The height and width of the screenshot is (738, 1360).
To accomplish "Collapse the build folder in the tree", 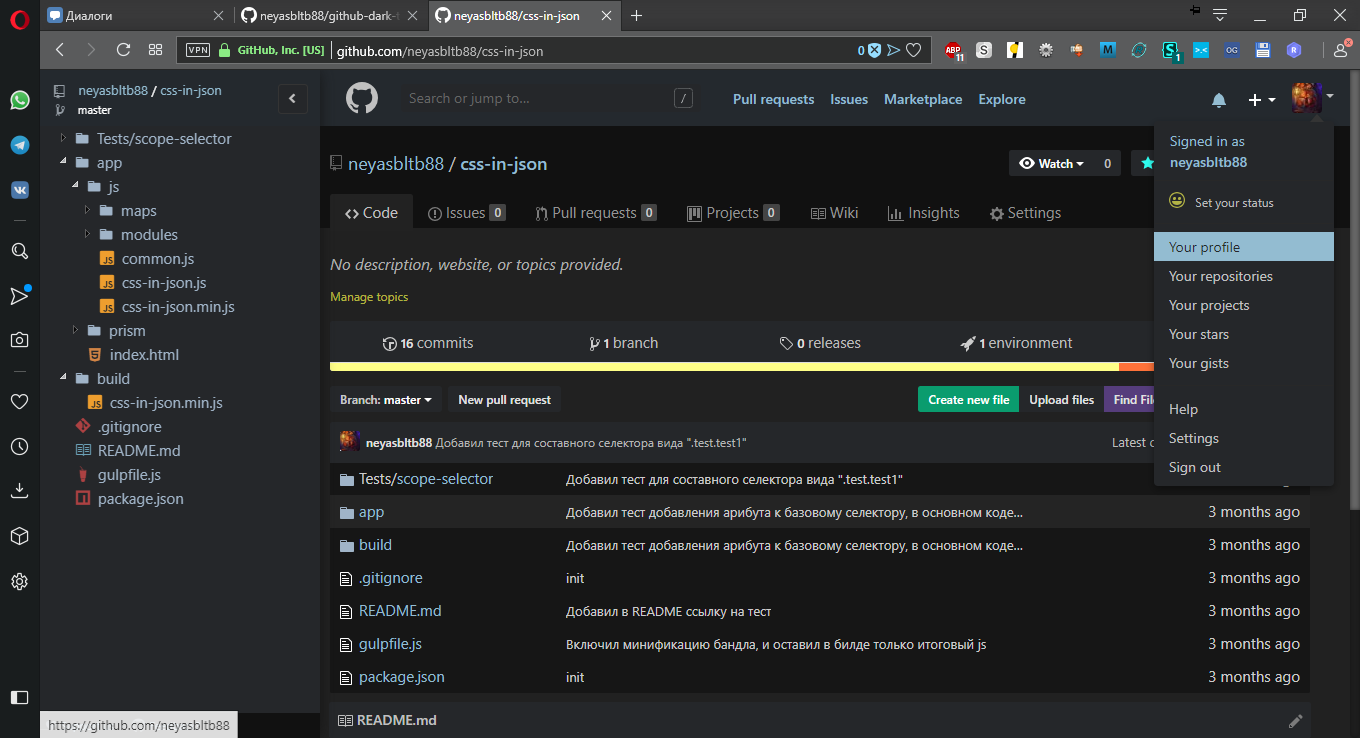I will [63, 379].
